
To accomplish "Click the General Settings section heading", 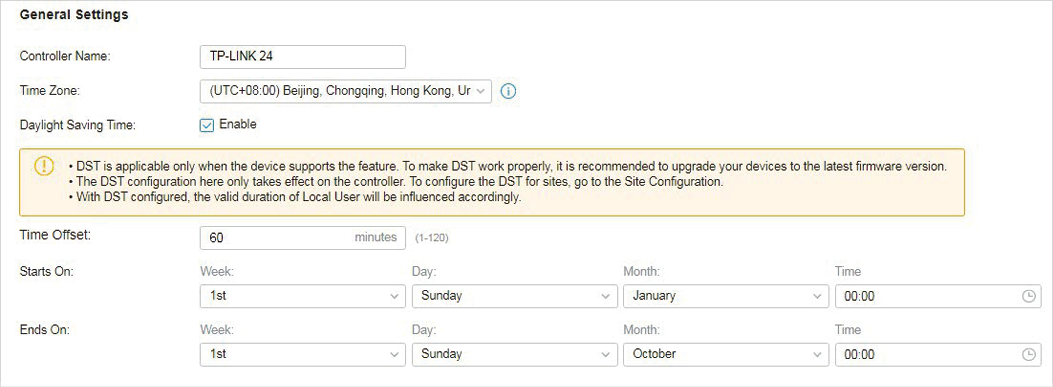I will pos(74,15).
